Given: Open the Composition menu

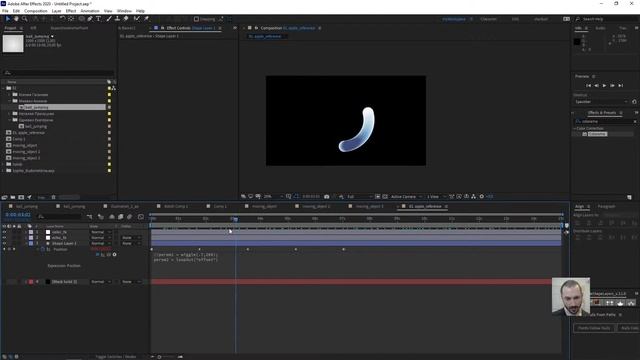Looking at the screenshot, I should (x=36, y=11).
